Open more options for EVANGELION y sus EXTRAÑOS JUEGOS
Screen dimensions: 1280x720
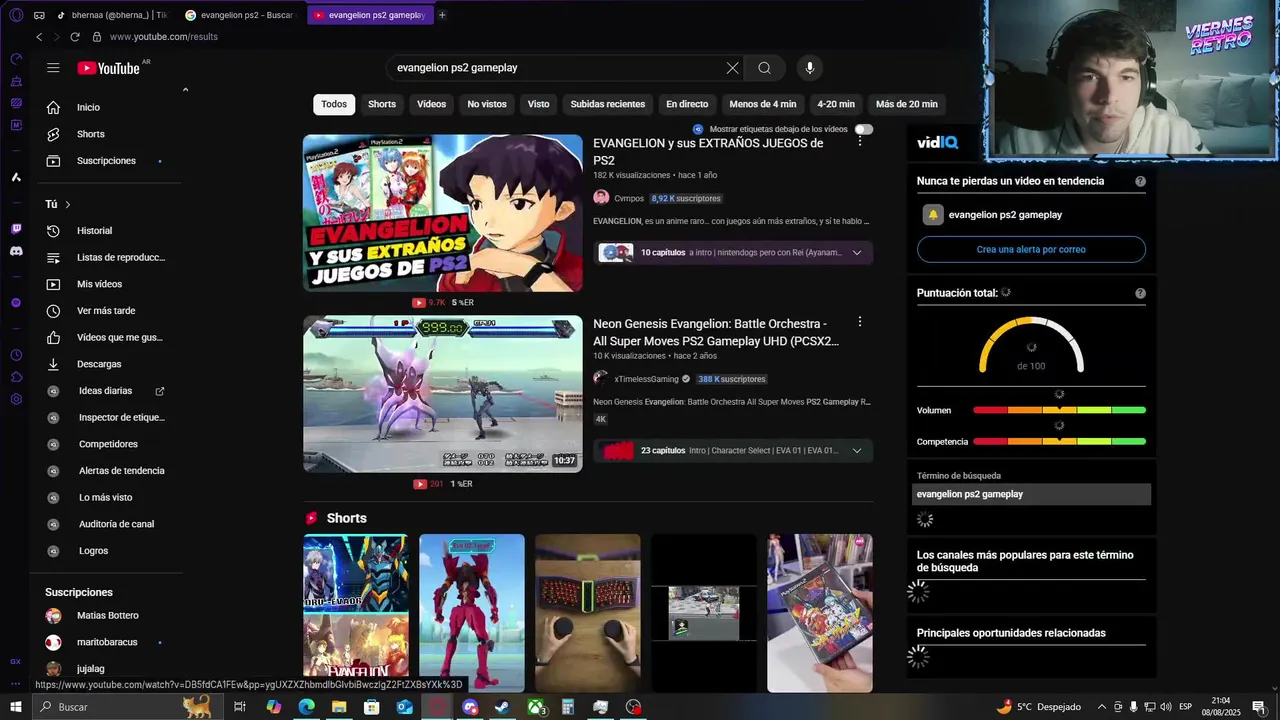point(859,142)
